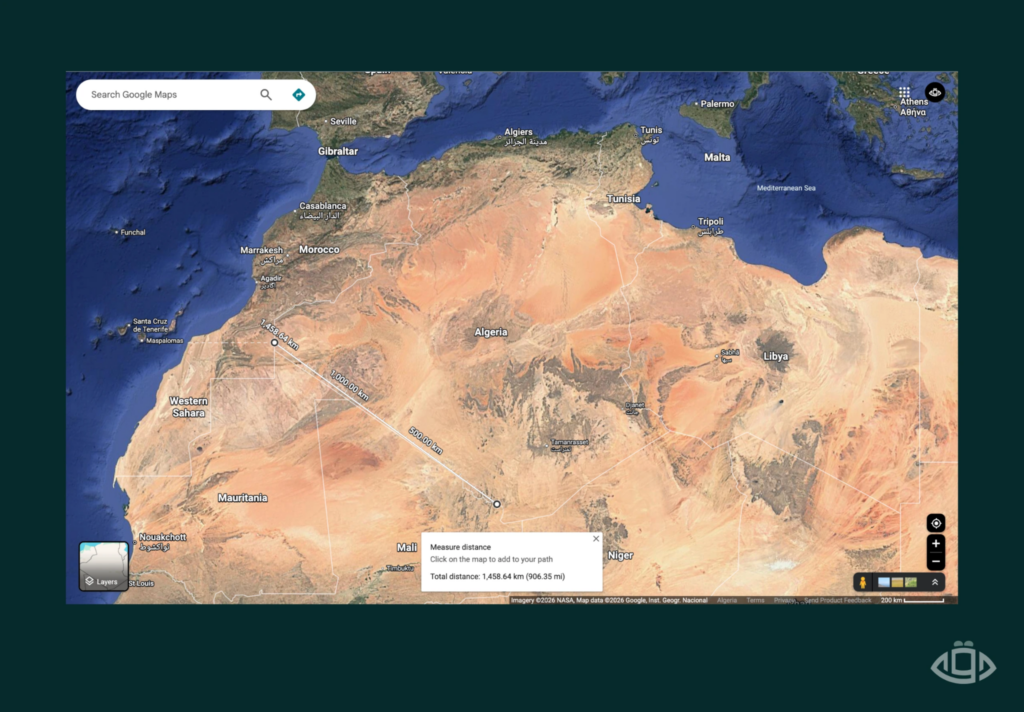
Task: Click the Maspalomas label
Action: coord(165,341)
